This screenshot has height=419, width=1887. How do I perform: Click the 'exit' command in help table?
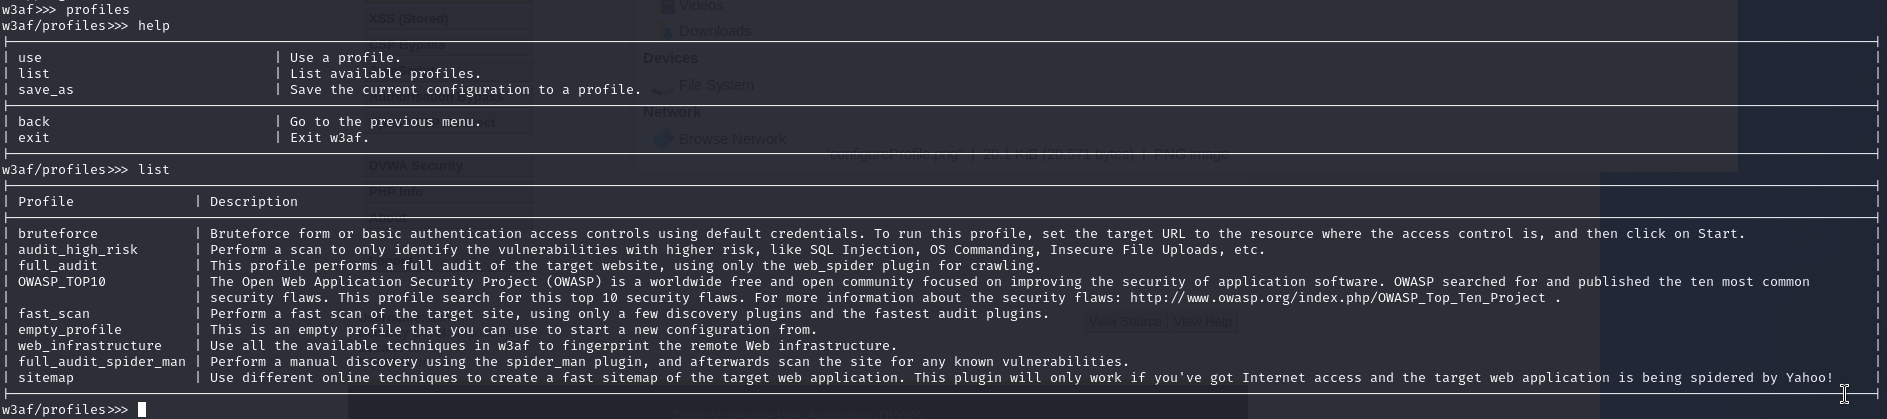coord(34,138)
